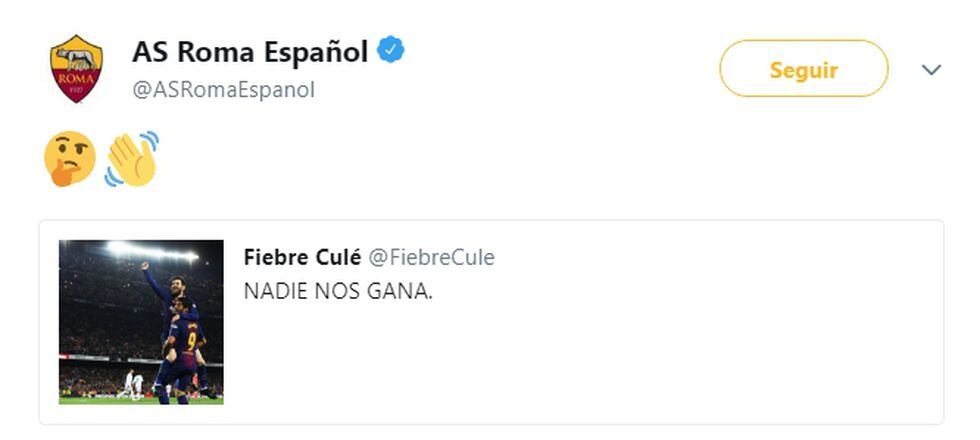Open the AS Roma Español profile name
The image size is (980, 440).
tap(250, 52)
